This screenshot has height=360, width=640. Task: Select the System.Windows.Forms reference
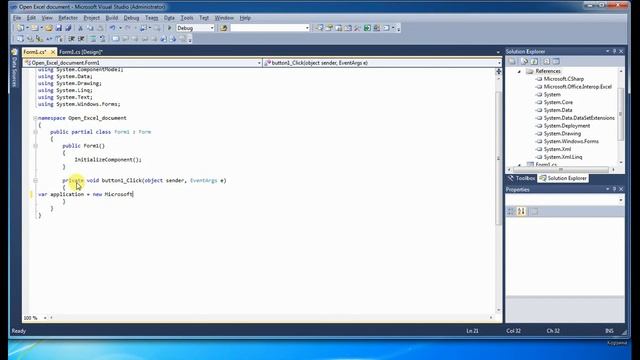pyautogui.click(x=571, y=141)
